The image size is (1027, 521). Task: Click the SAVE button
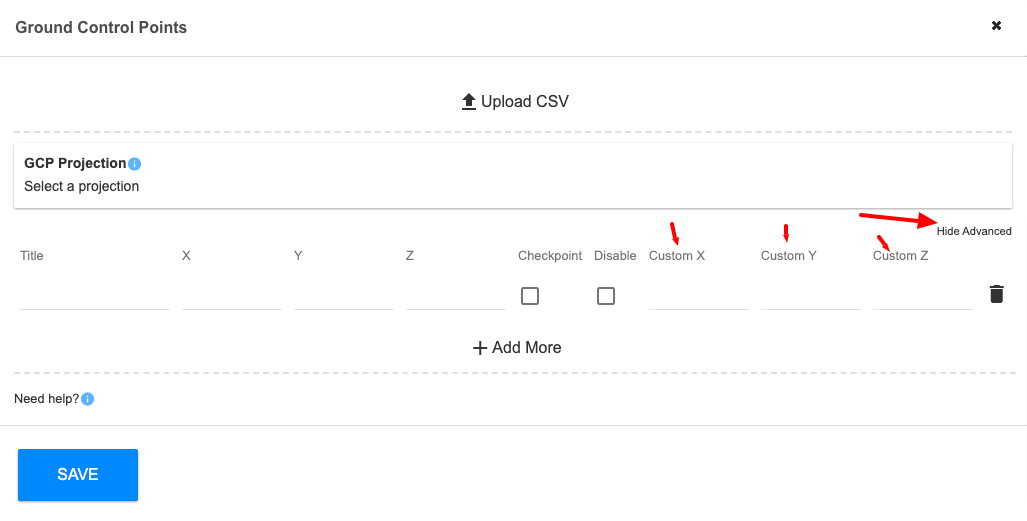pyautogui.click(x=78, y=474)
